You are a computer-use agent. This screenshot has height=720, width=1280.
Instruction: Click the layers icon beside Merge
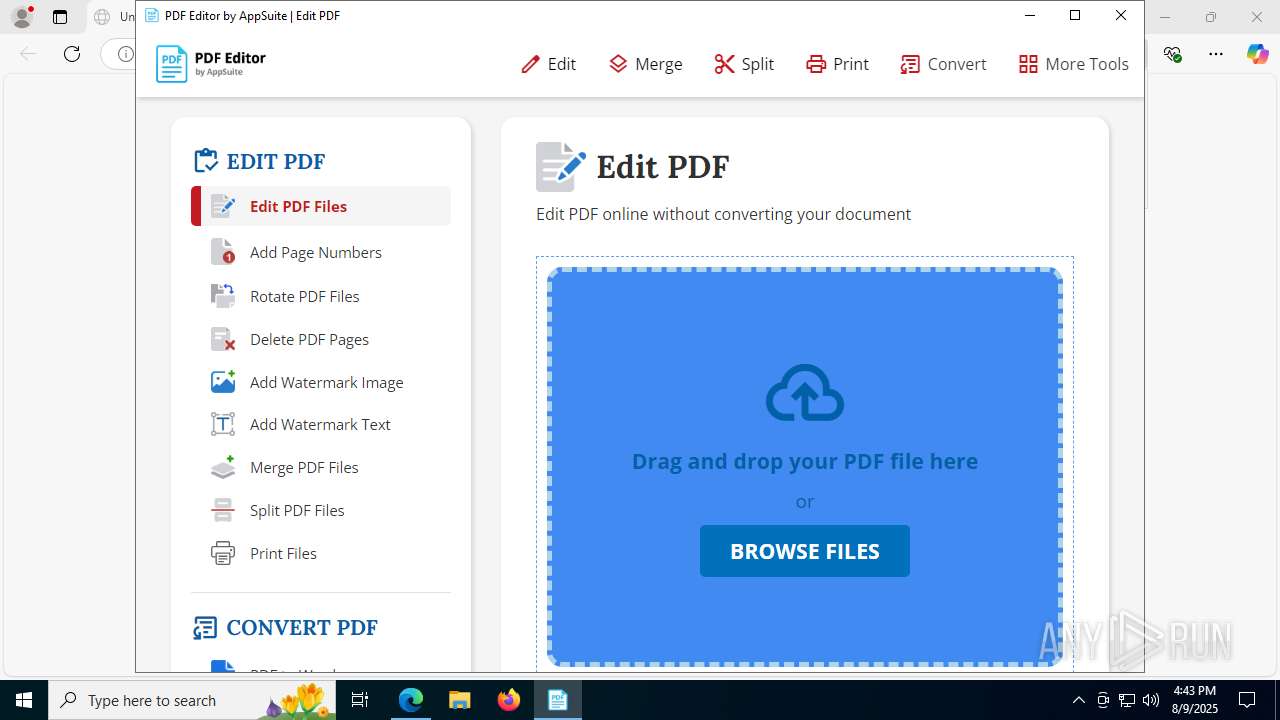tap(618, 64)
